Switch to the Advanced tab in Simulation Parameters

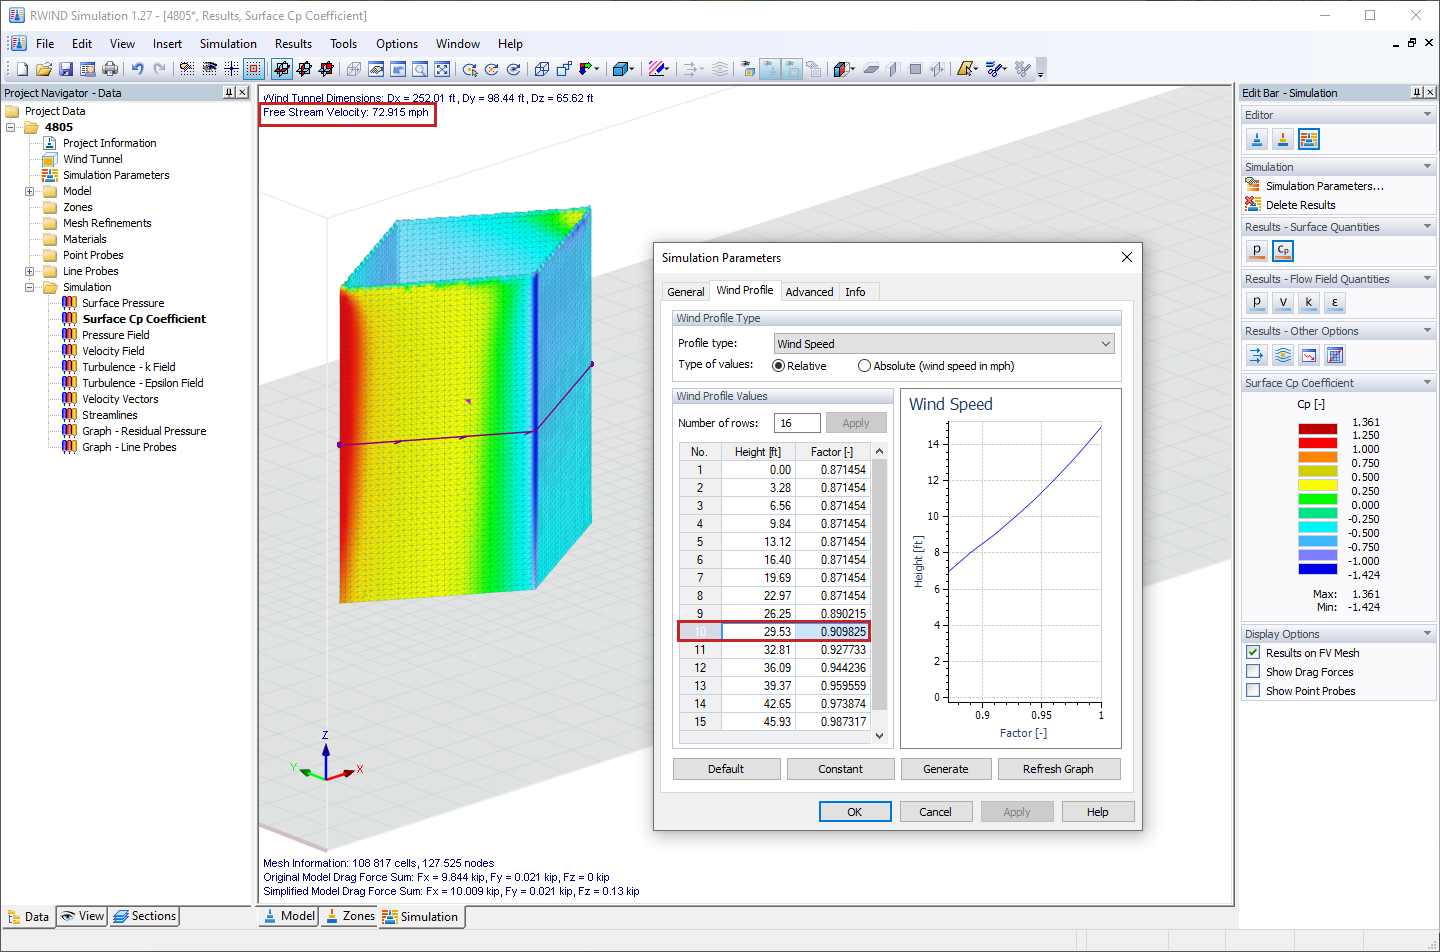[809, 291]
